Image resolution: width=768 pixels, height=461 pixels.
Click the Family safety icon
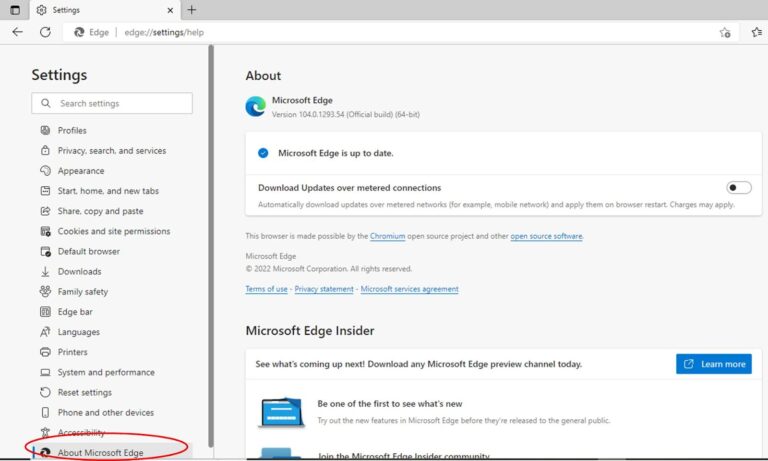click(45, 291)
